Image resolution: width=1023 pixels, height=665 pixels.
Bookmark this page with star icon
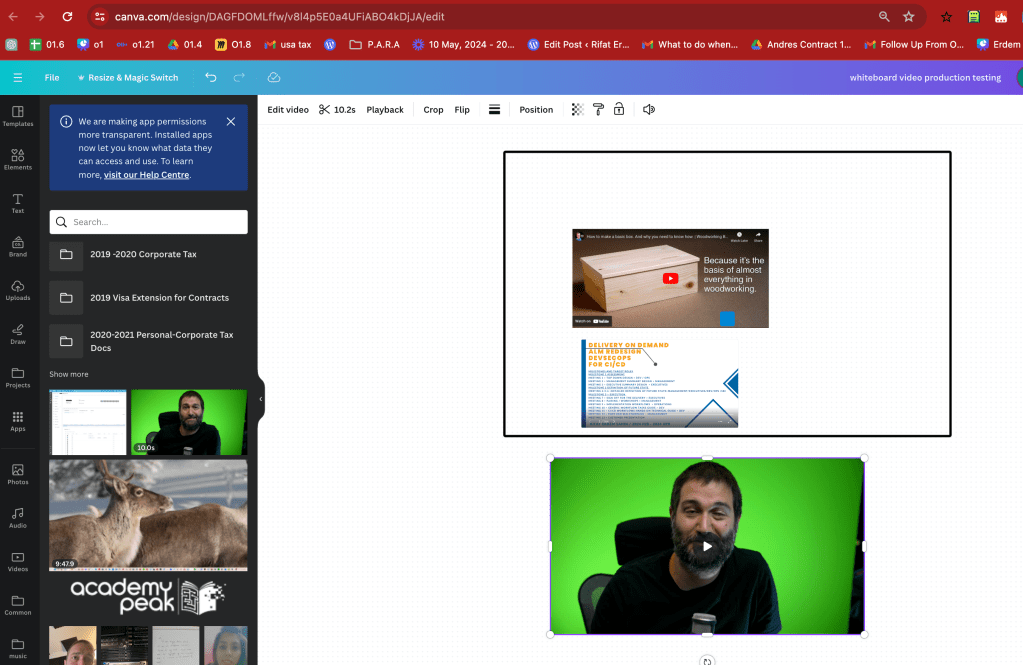pyautogui.click(x=909, y=16)
